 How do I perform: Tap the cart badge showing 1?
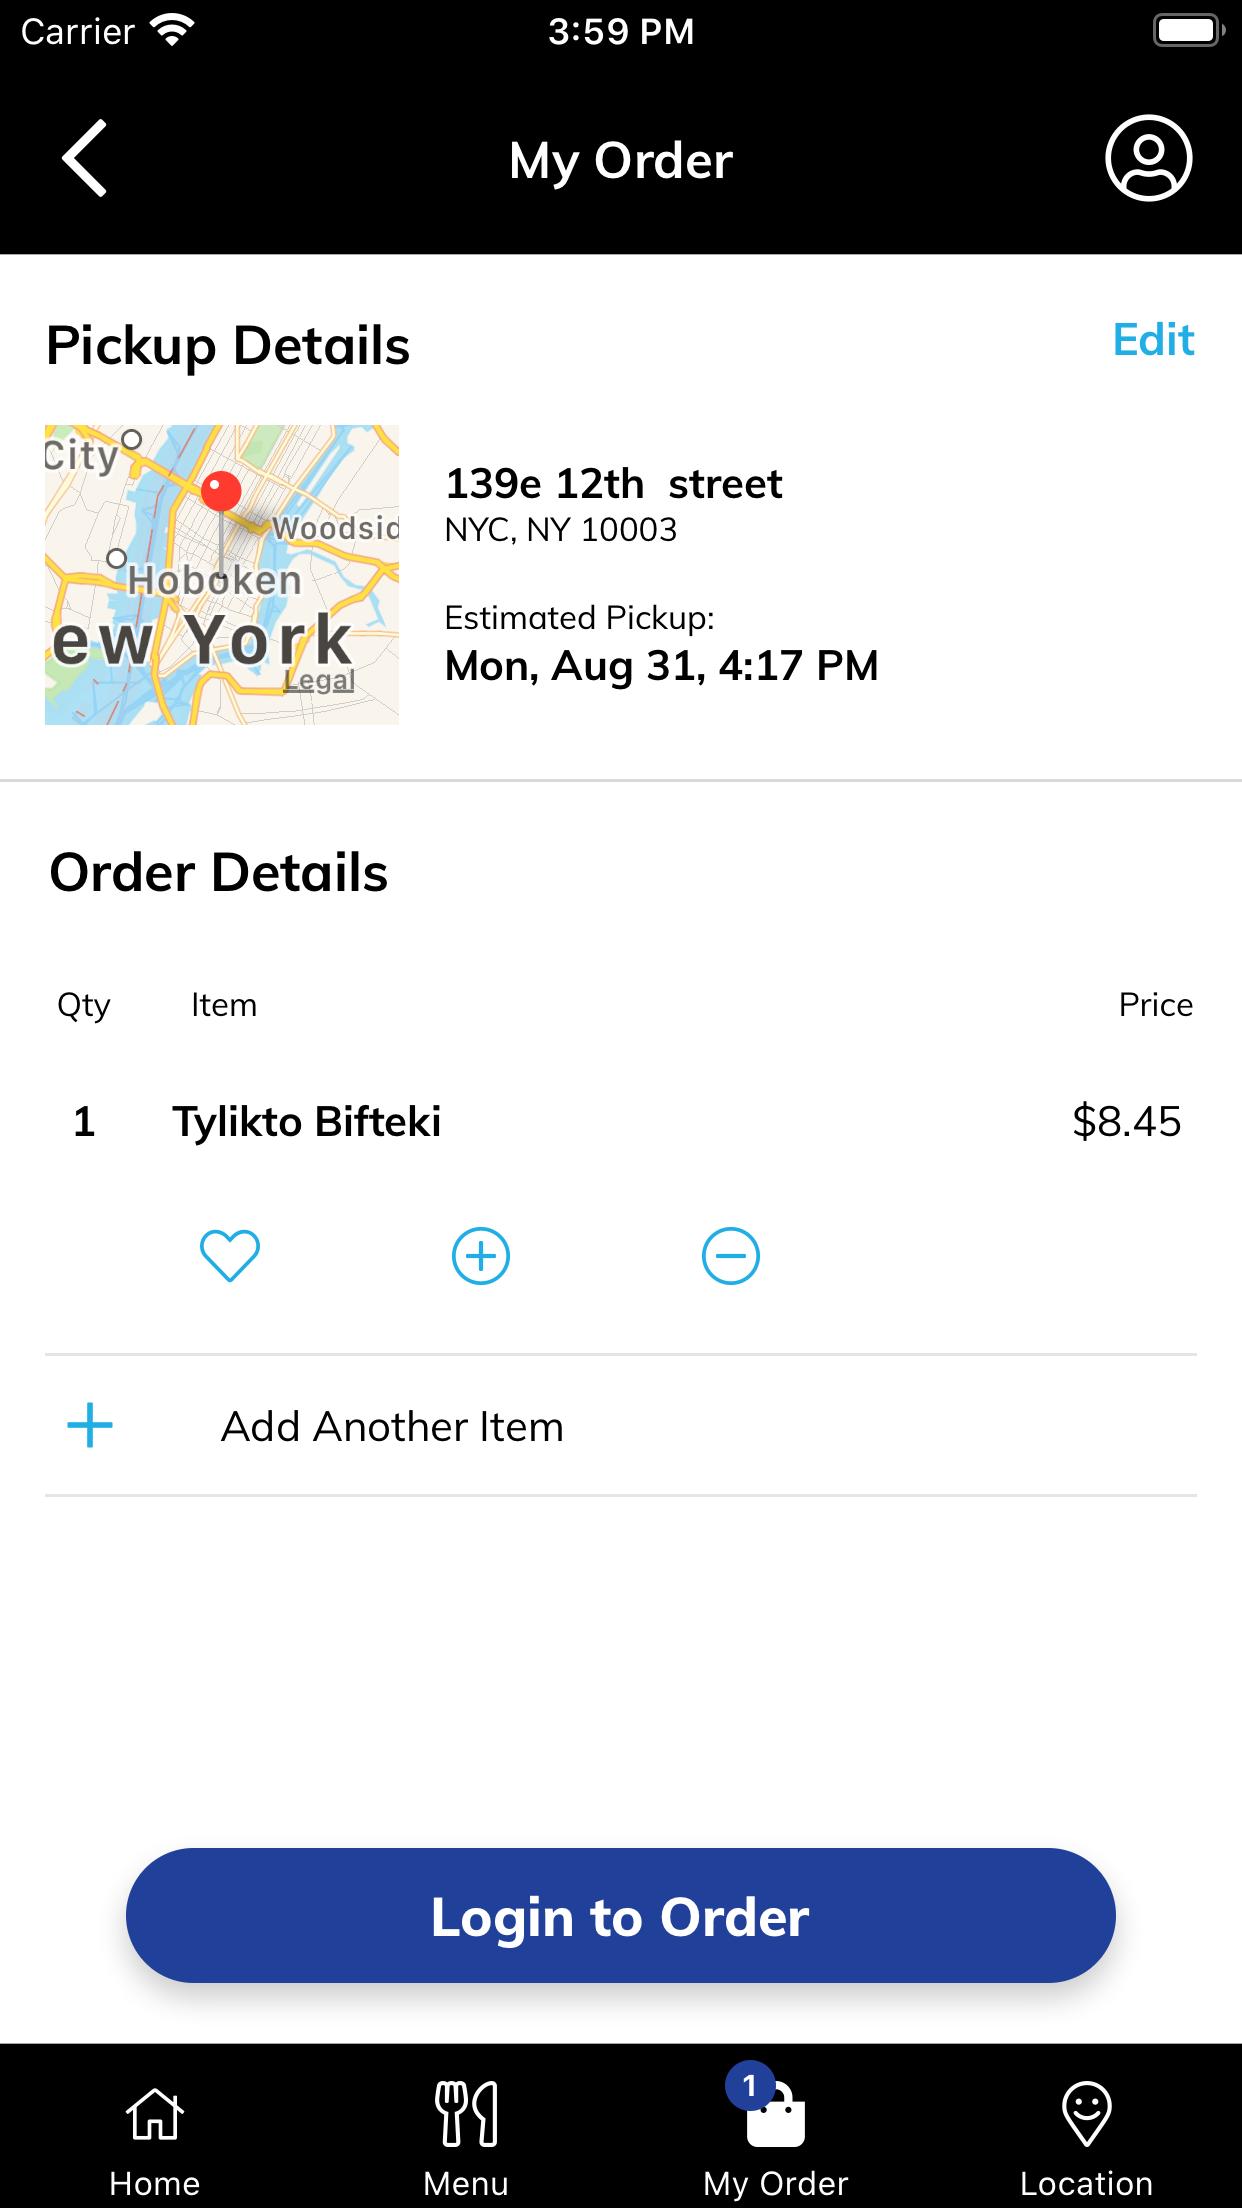click(750, 2085)
